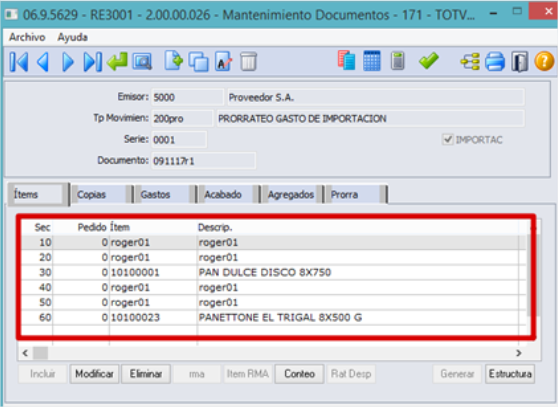Click the Tp Movimien field 200pro
Image resolution: width=558 pixels, height=407 pixels.
182,118
